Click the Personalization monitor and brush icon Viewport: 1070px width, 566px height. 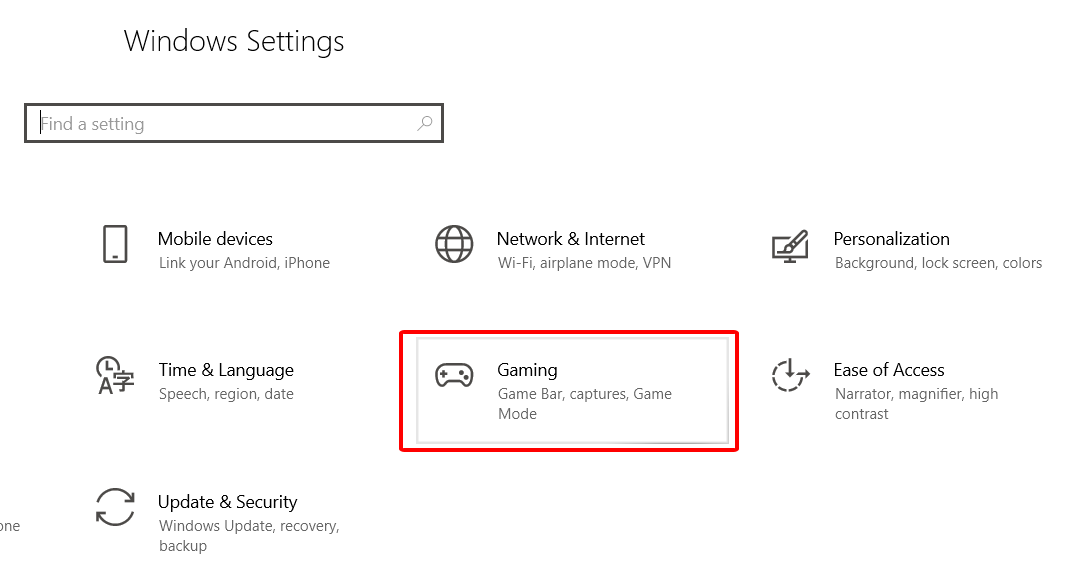point(790,245)
